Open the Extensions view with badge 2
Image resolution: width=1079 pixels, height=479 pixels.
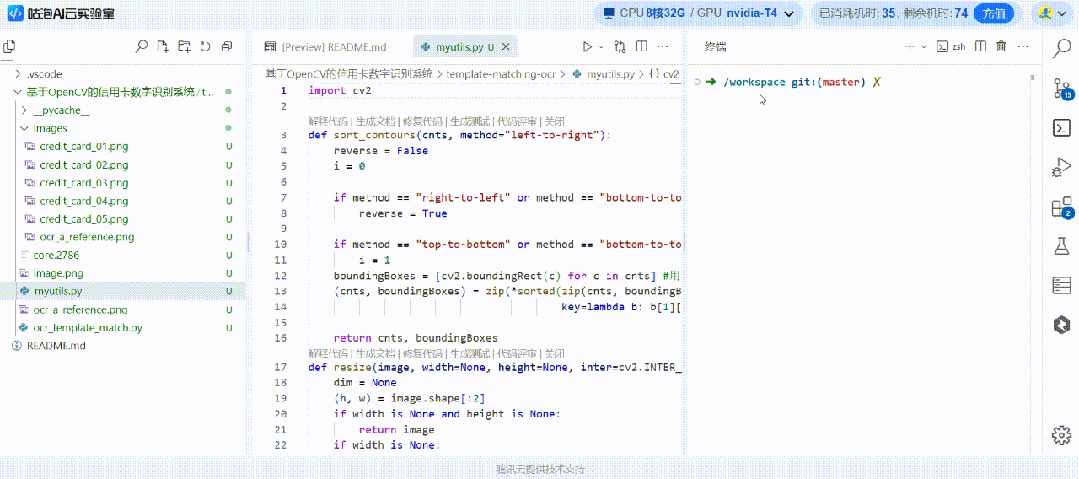pyautogui.click(x=1061, y=207)
